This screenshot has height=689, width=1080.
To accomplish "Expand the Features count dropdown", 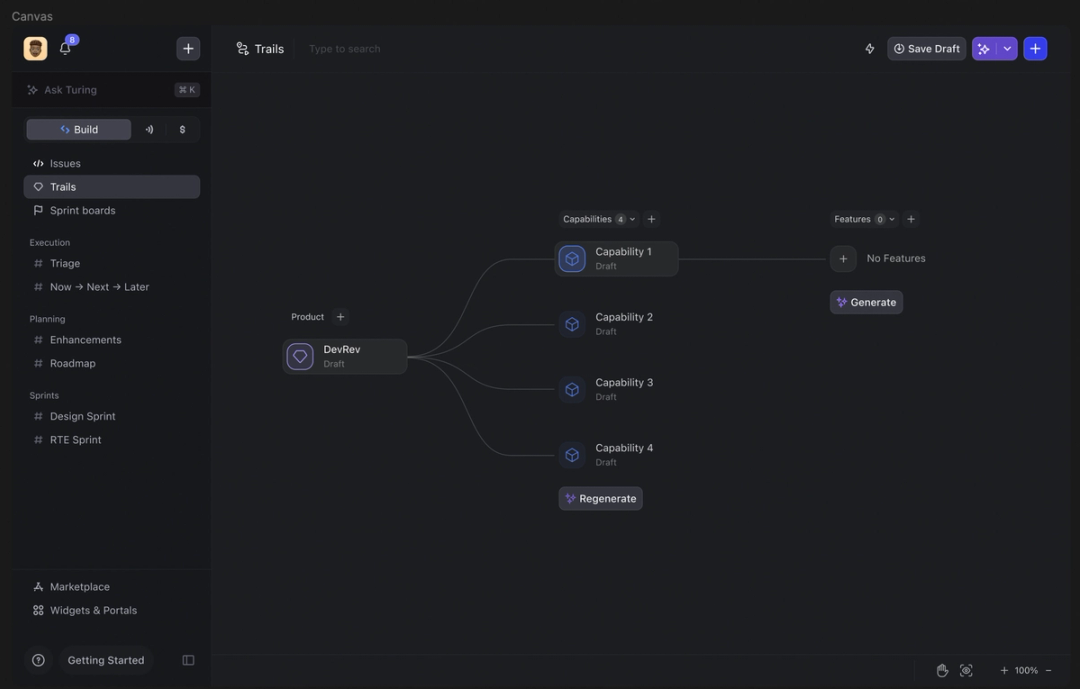I will point(864,219).
